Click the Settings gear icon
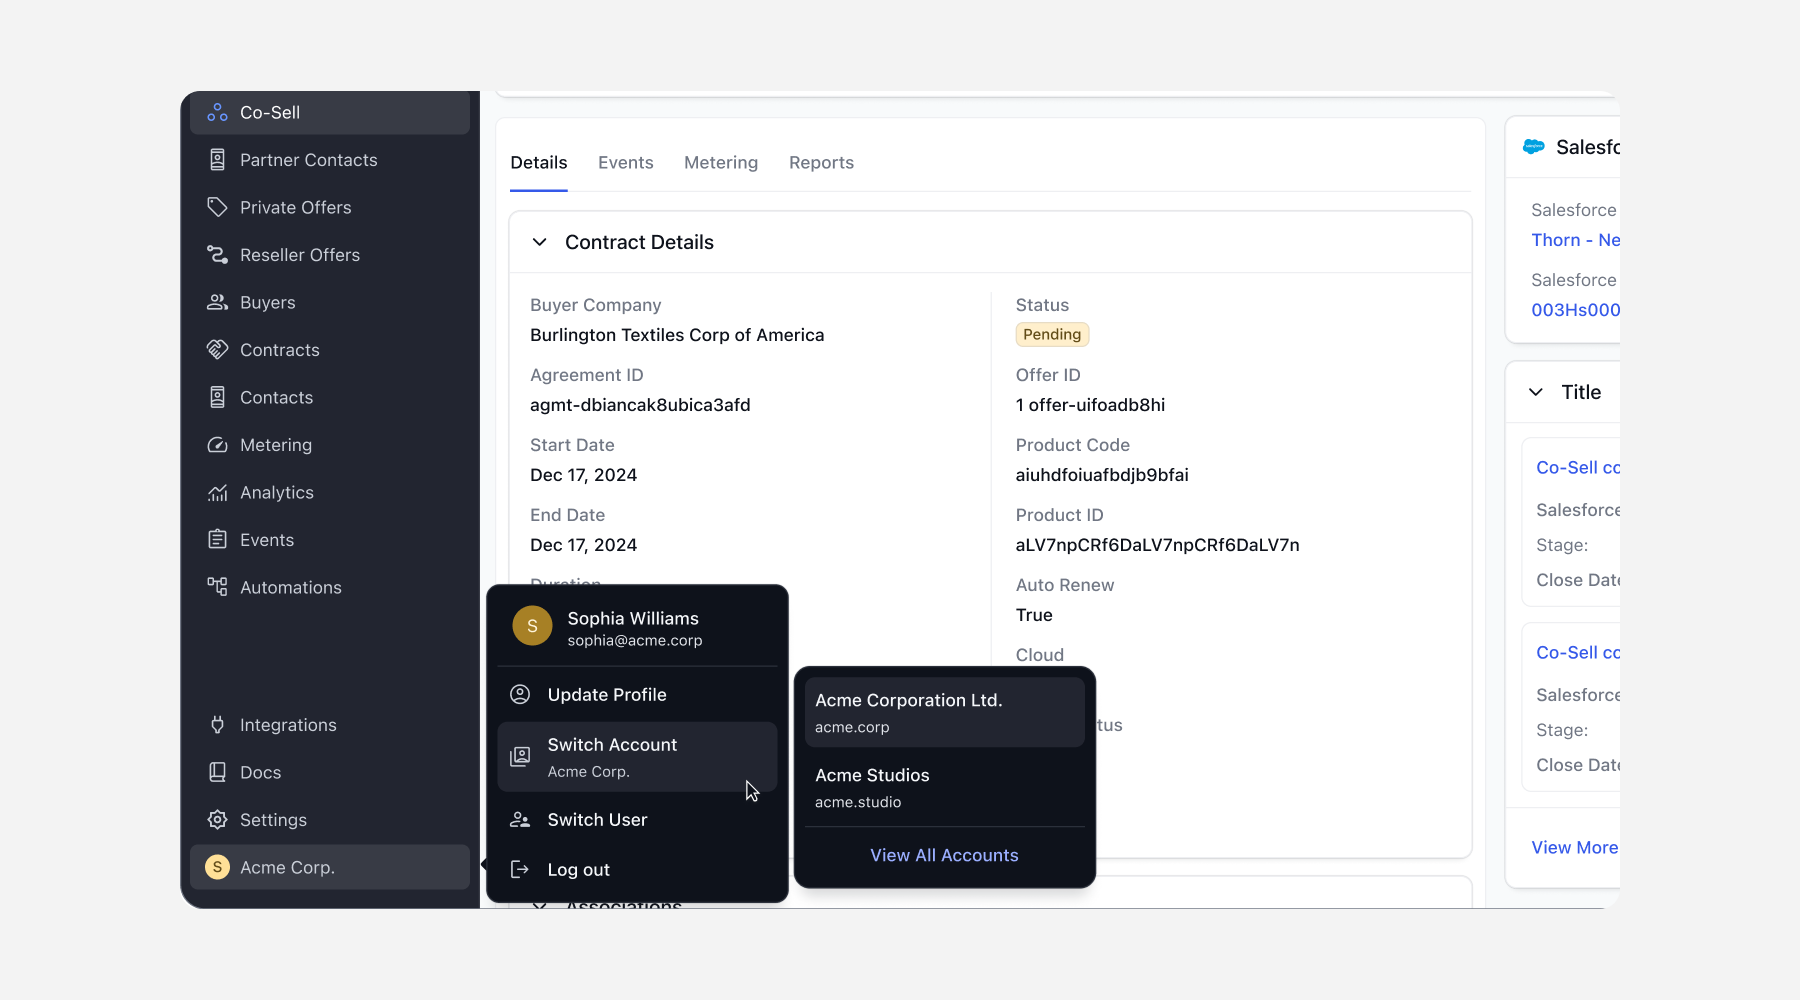 pos(217,820)
